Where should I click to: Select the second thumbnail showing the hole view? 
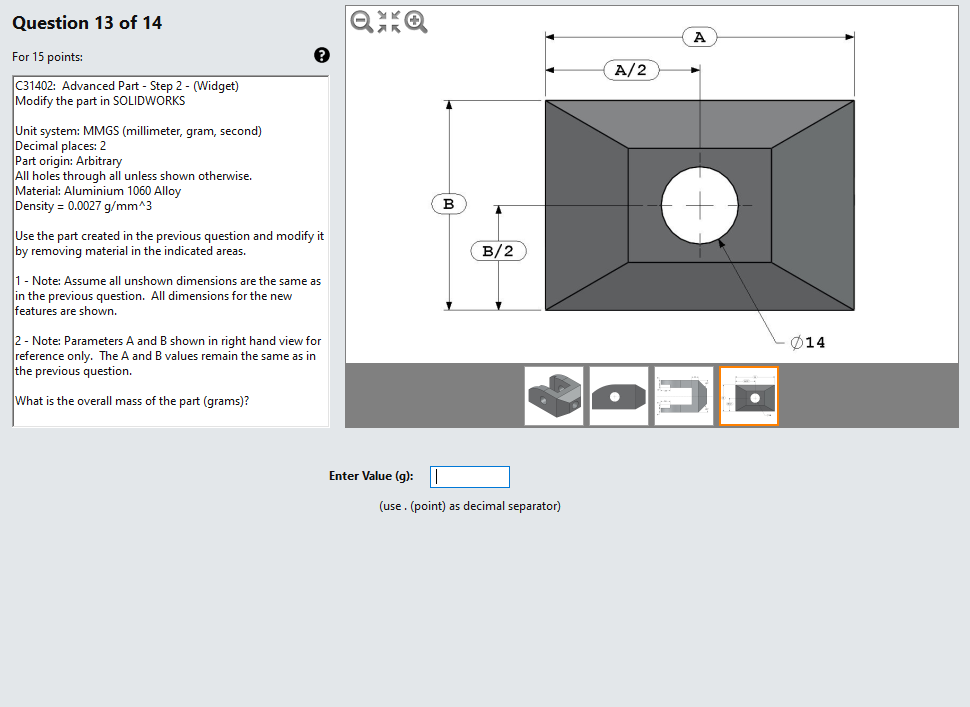(x=618, y=395)
